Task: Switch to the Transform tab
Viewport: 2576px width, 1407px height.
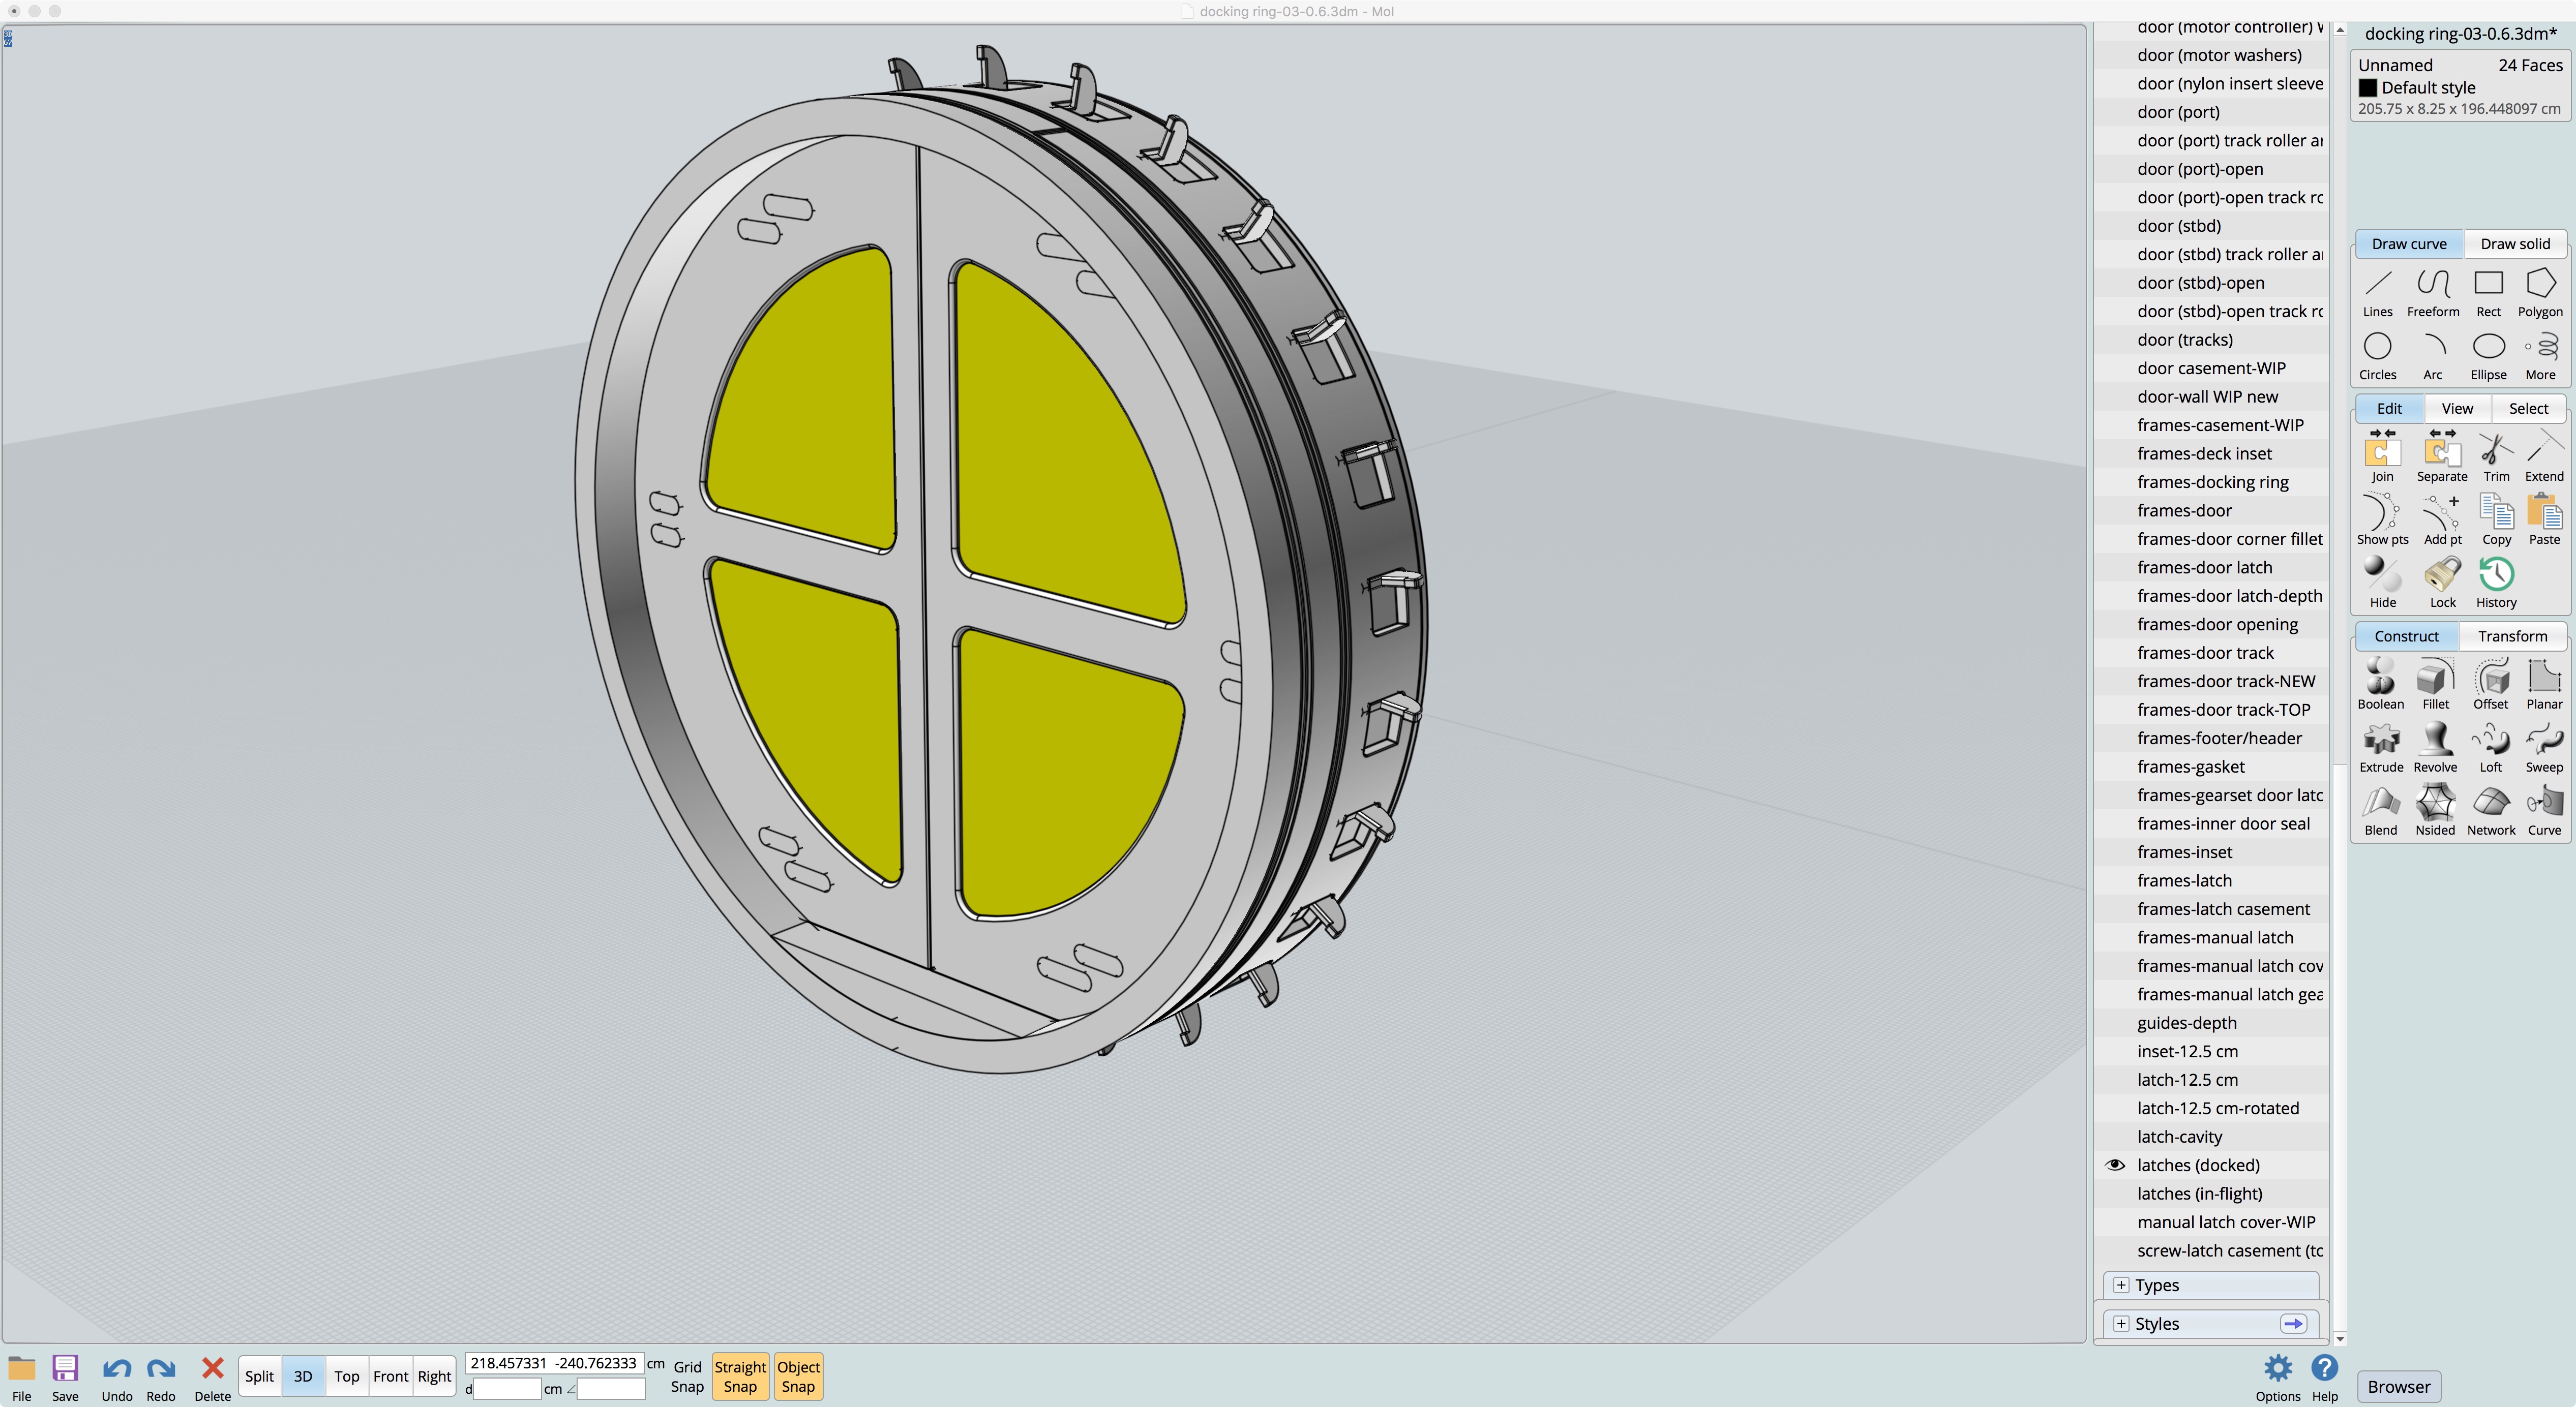Action: [2512, 636]
